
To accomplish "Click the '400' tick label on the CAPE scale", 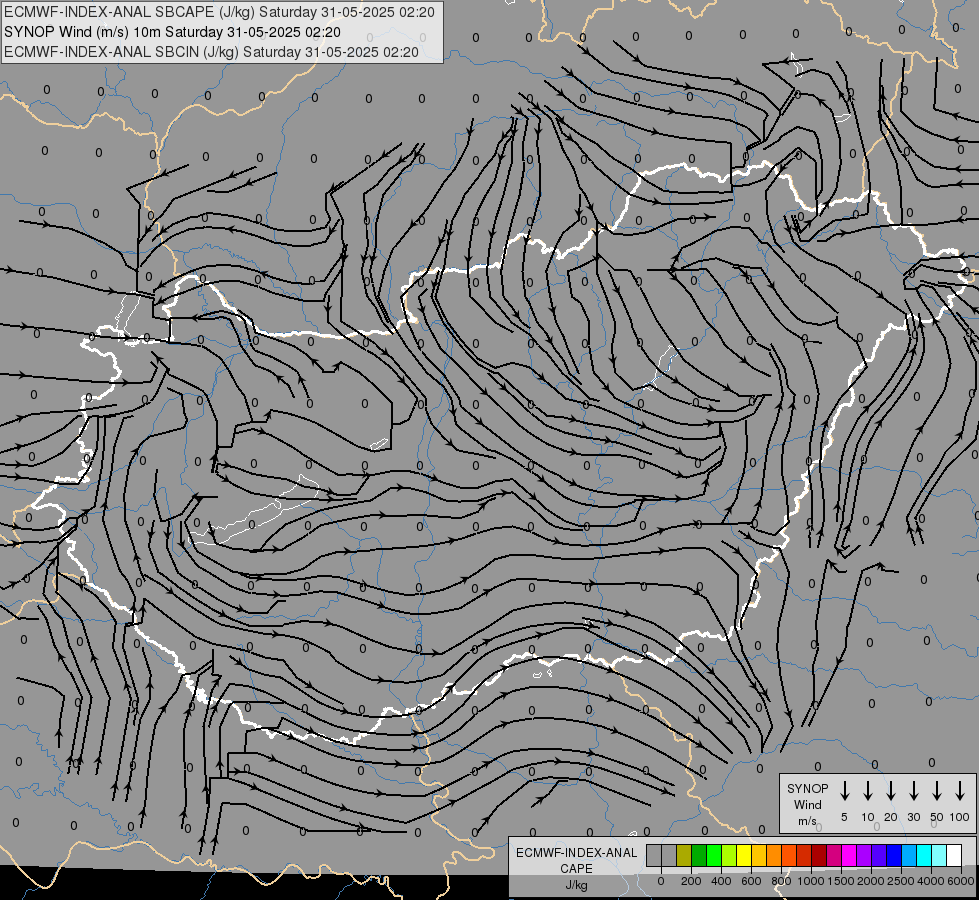I will tap(721, 881).
